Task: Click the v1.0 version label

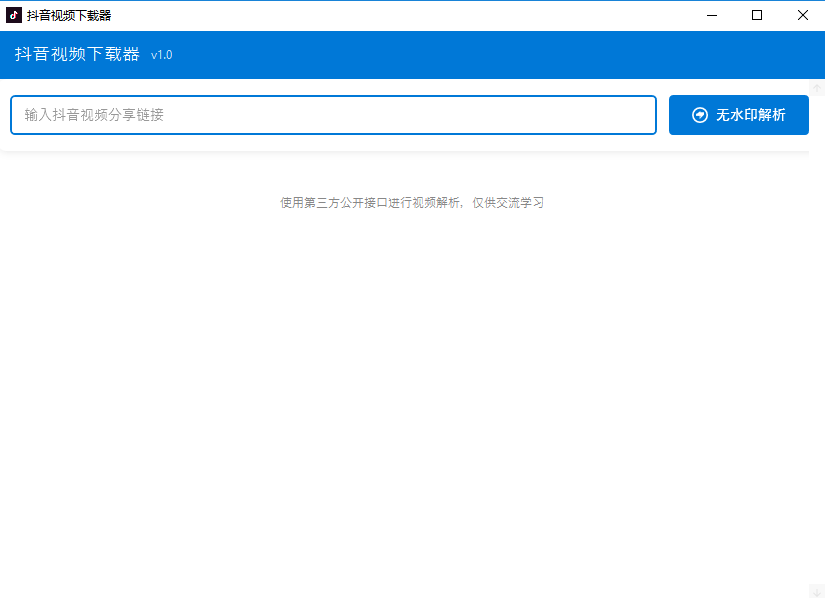Action: click(161, 55)
